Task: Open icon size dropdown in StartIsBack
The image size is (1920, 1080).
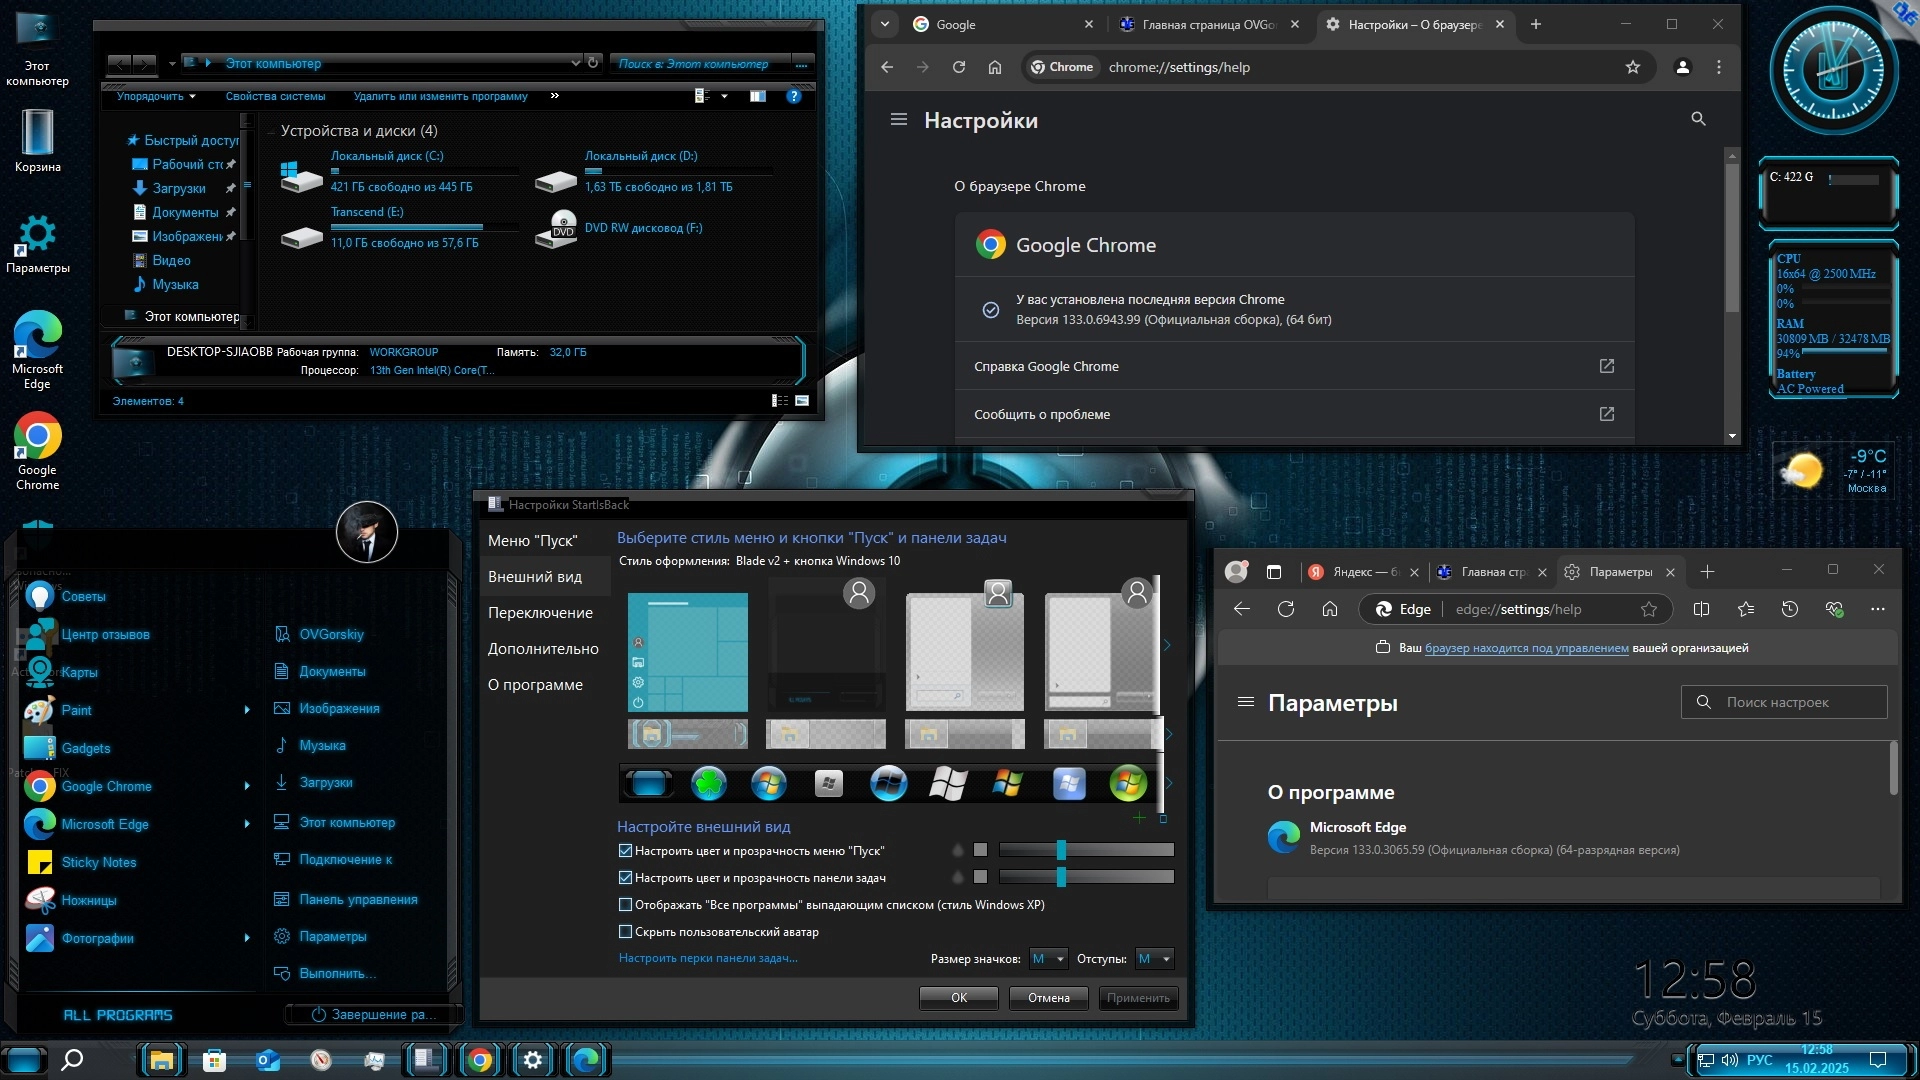Action: [1048, 959]
